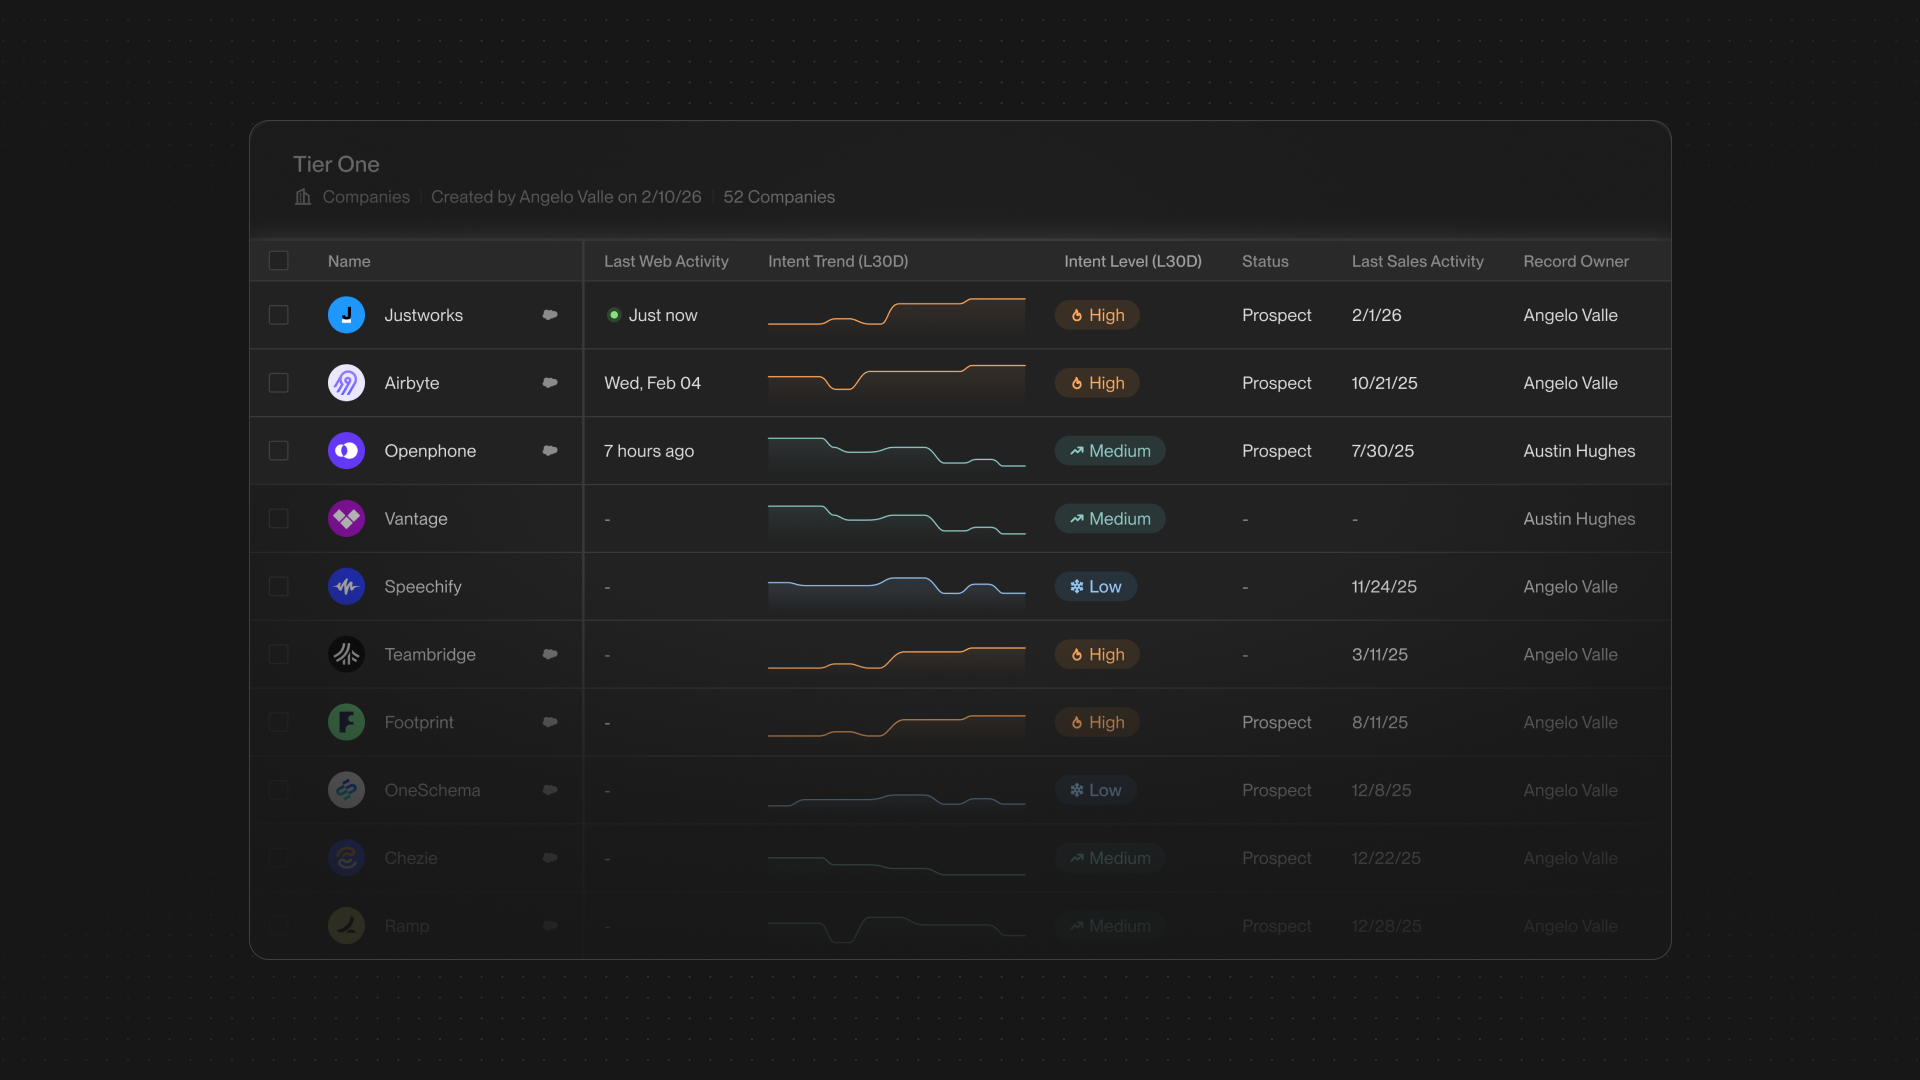The width and height of the screenshot is (1920, 1080).
Task: Check the Openphone row checkbox
Action: pyautogui.click(x=279, y=451)
